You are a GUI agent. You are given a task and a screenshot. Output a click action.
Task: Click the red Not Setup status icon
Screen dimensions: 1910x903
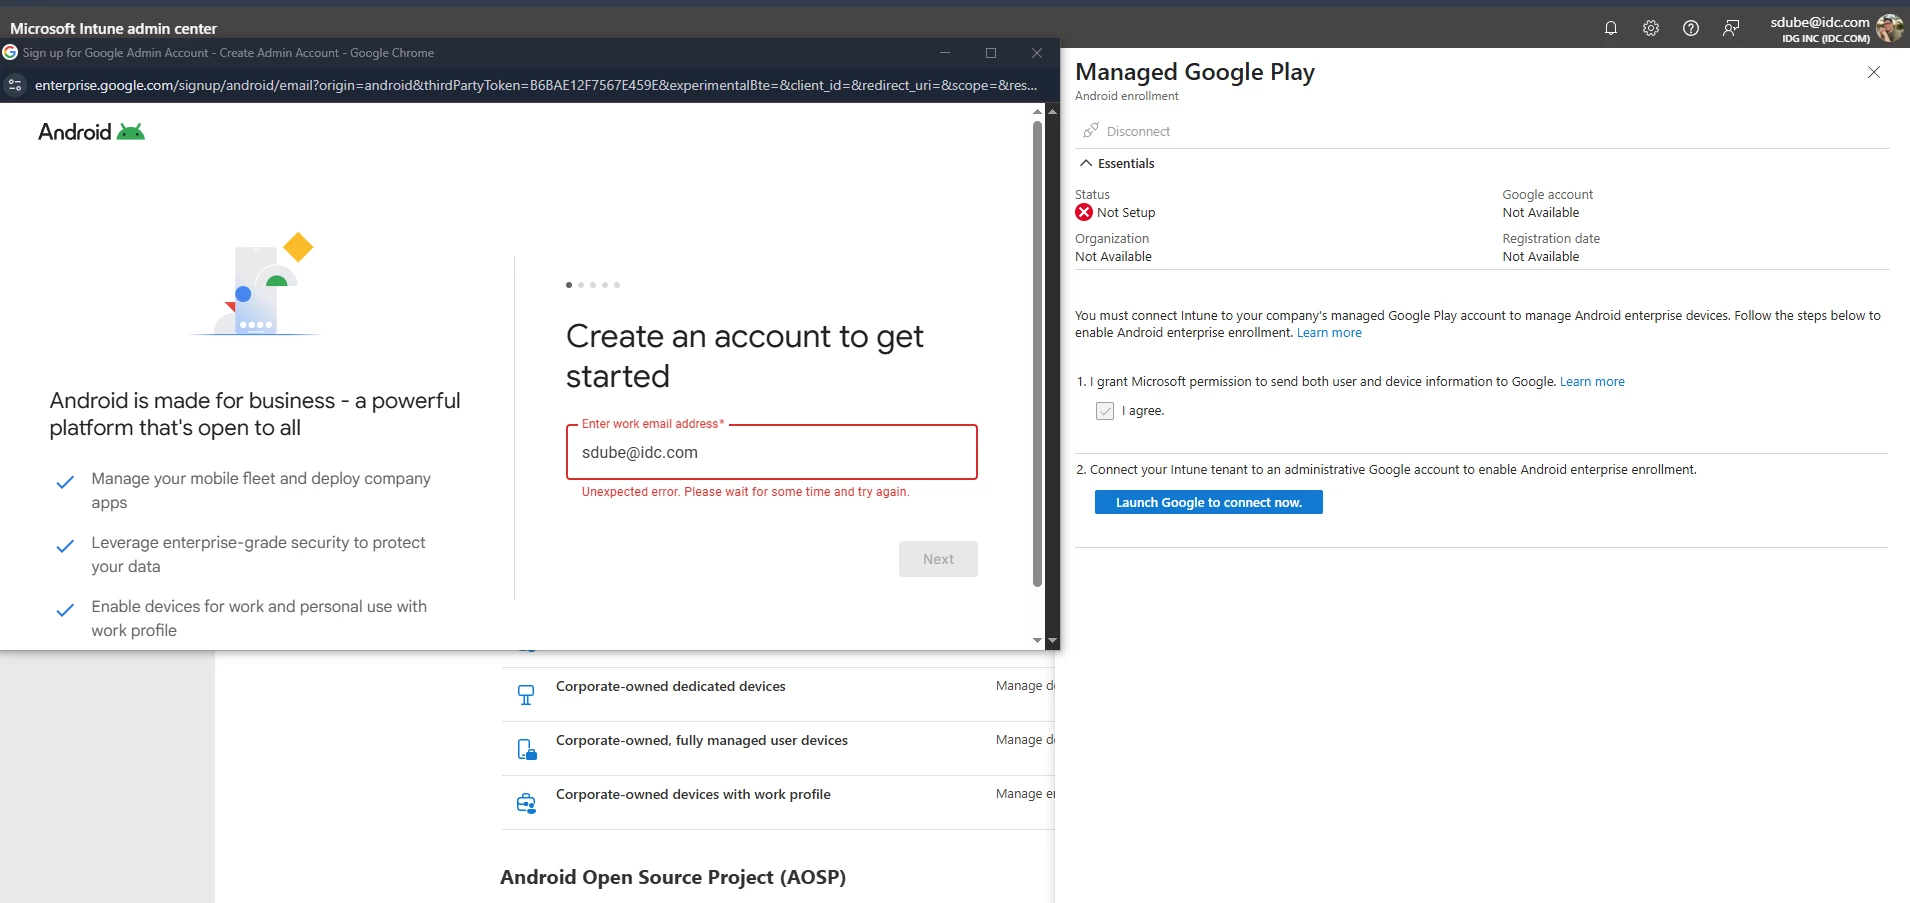coord(1084,212)
